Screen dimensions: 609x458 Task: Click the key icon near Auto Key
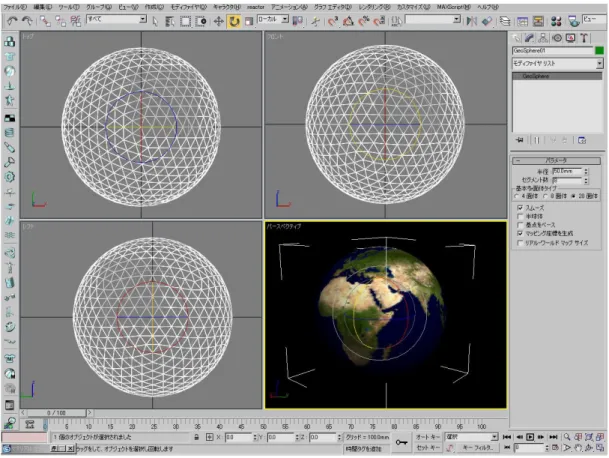(x=401, y=442)
